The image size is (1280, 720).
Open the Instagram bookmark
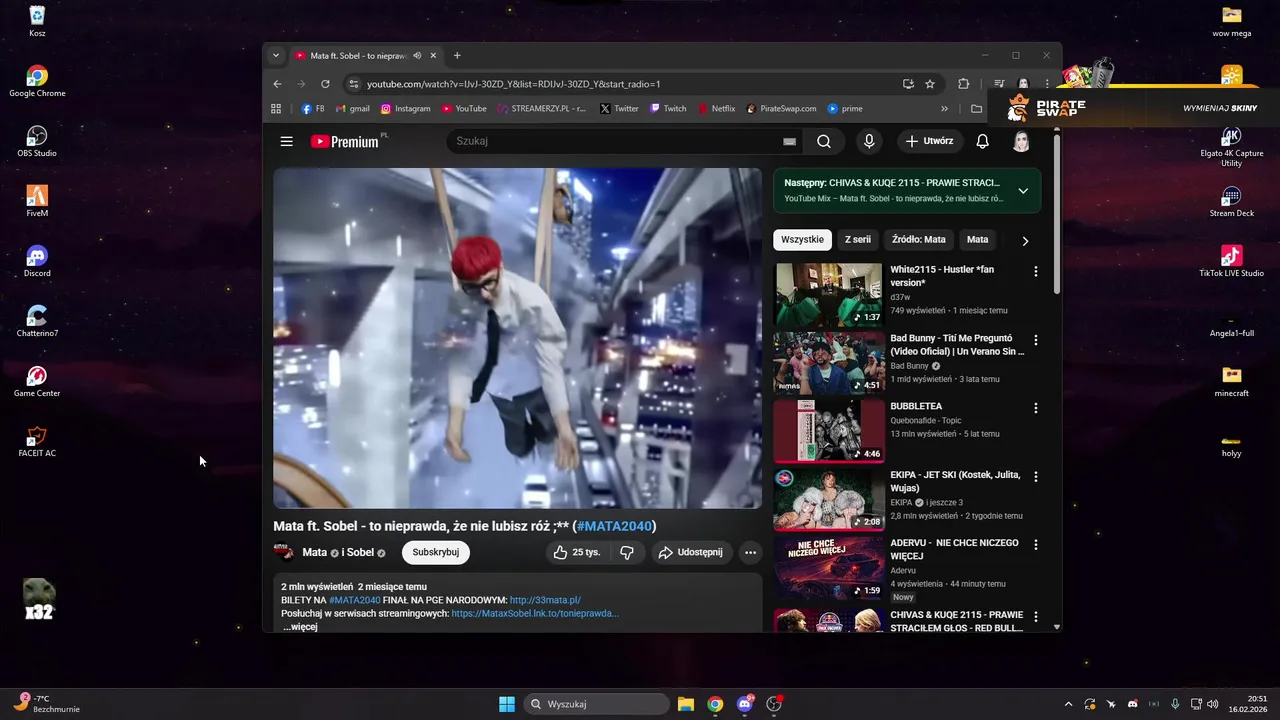[x=405, y=108]
